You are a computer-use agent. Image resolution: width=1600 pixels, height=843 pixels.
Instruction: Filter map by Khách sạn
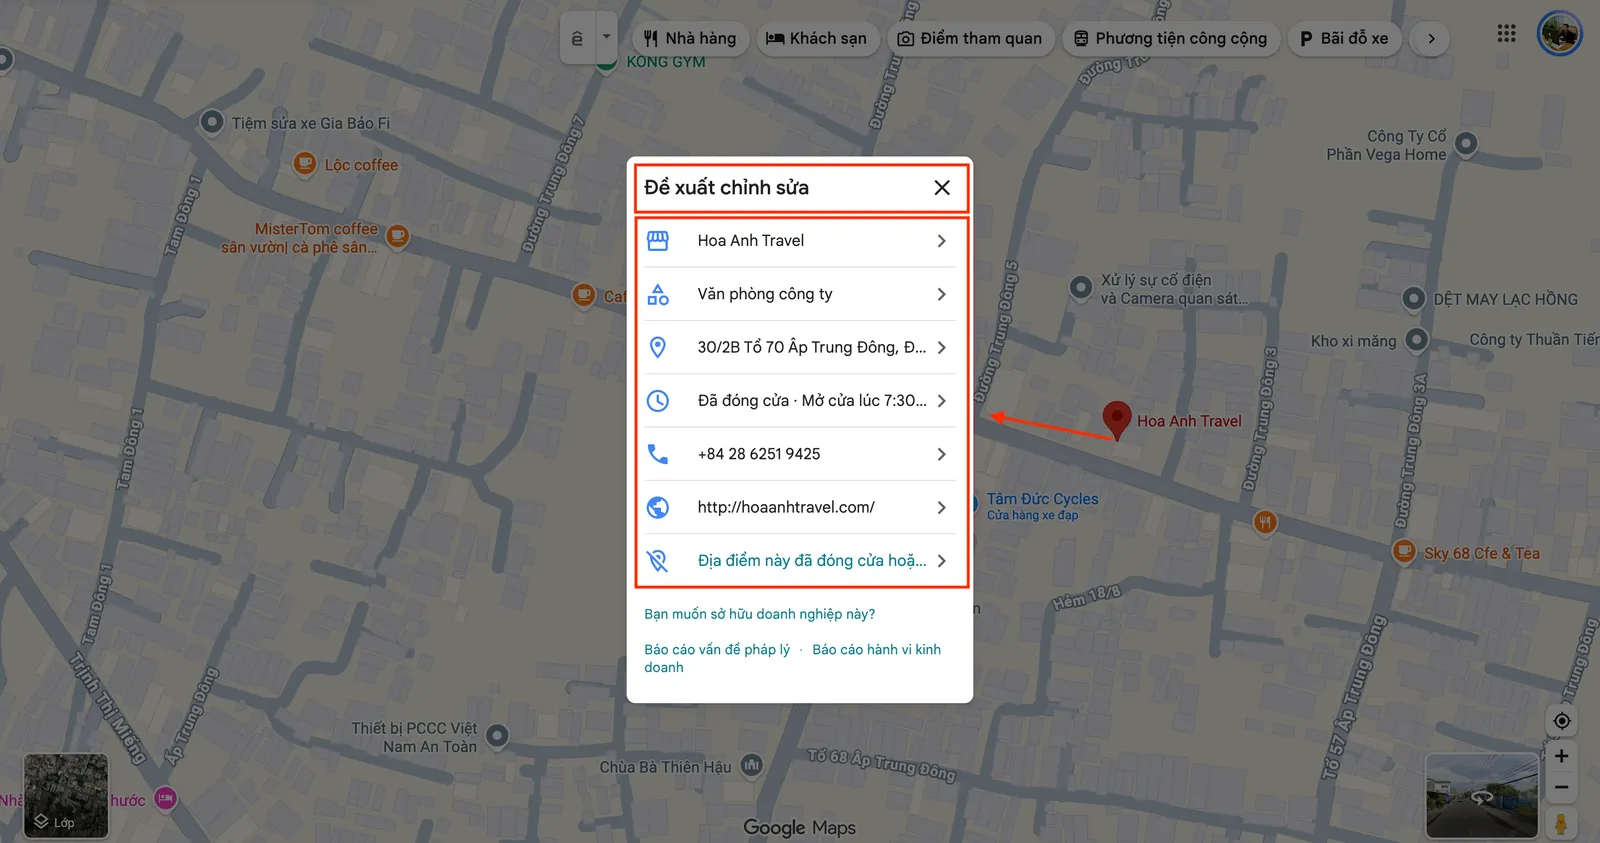(x=816, y=39)
